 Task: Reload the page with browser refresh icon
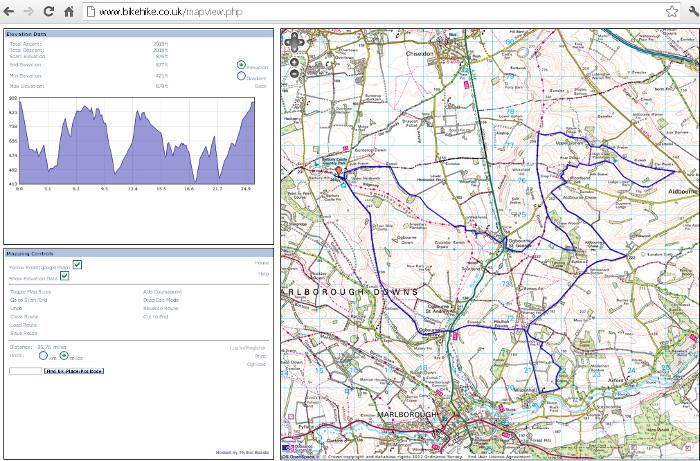tap(49, 11)
